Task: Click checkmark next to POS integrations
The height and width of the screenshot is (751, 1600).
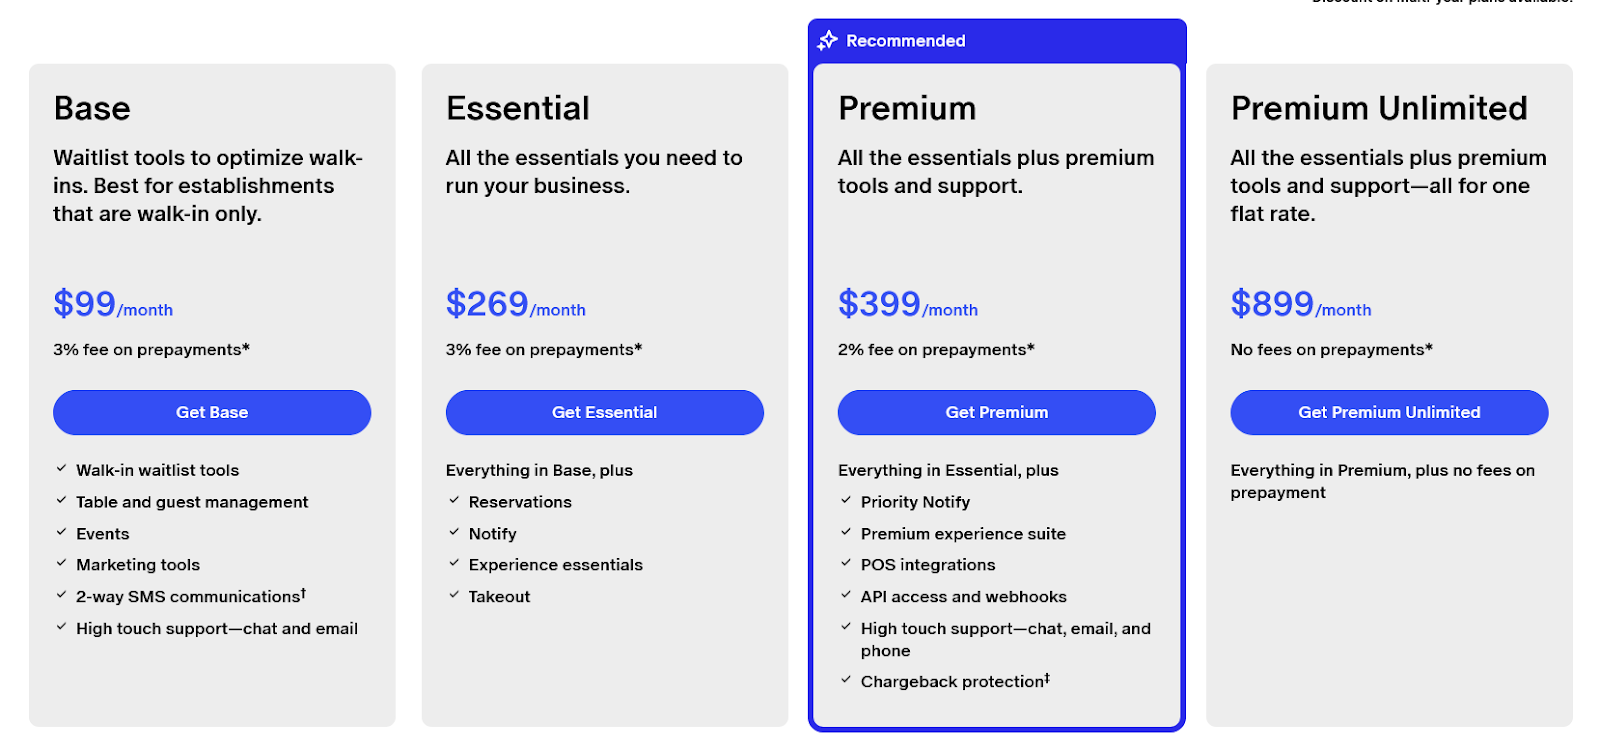Action: coord(846,564)
